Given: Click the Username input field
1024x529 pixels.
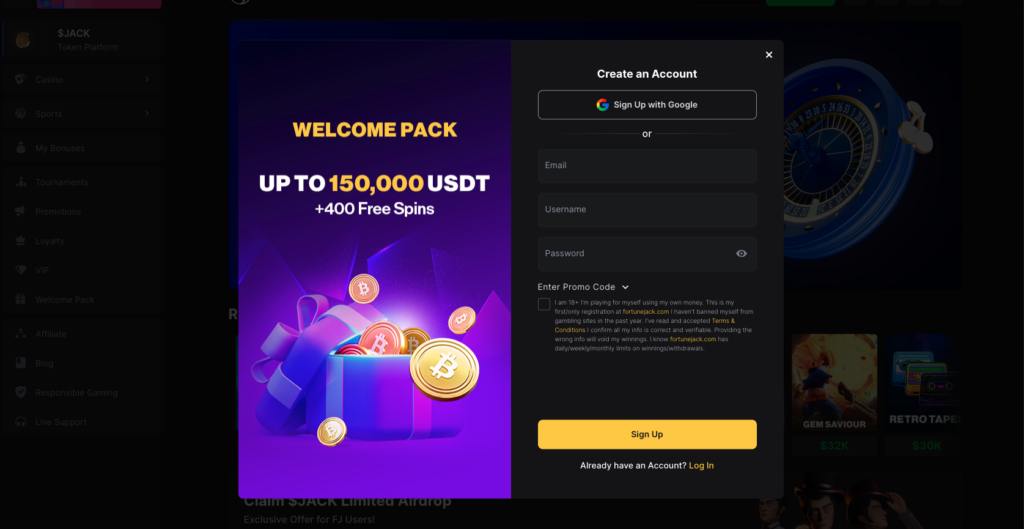Looking at the screenshot, I should (647, 210).
